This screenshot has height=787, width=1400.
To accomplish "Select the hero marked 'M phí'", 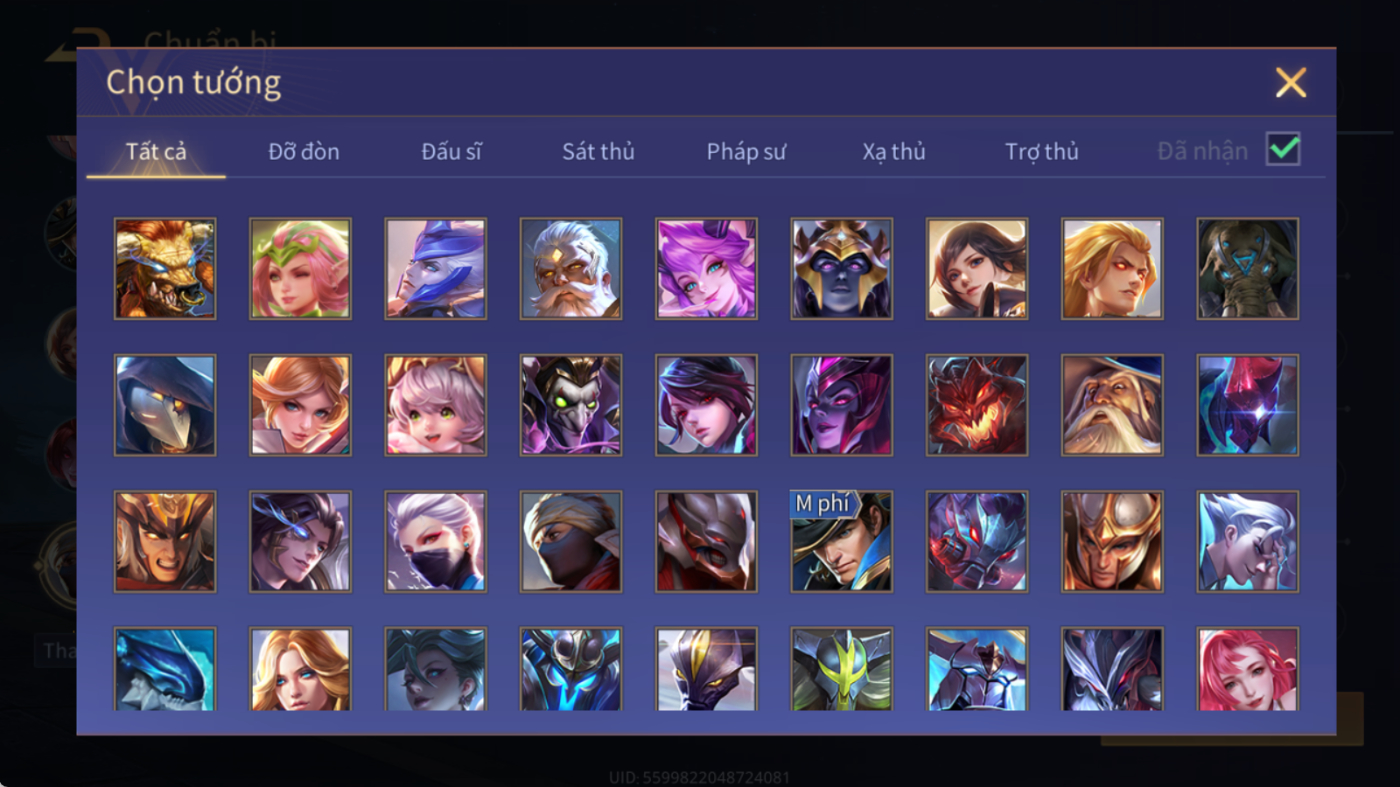I will 842,541.
